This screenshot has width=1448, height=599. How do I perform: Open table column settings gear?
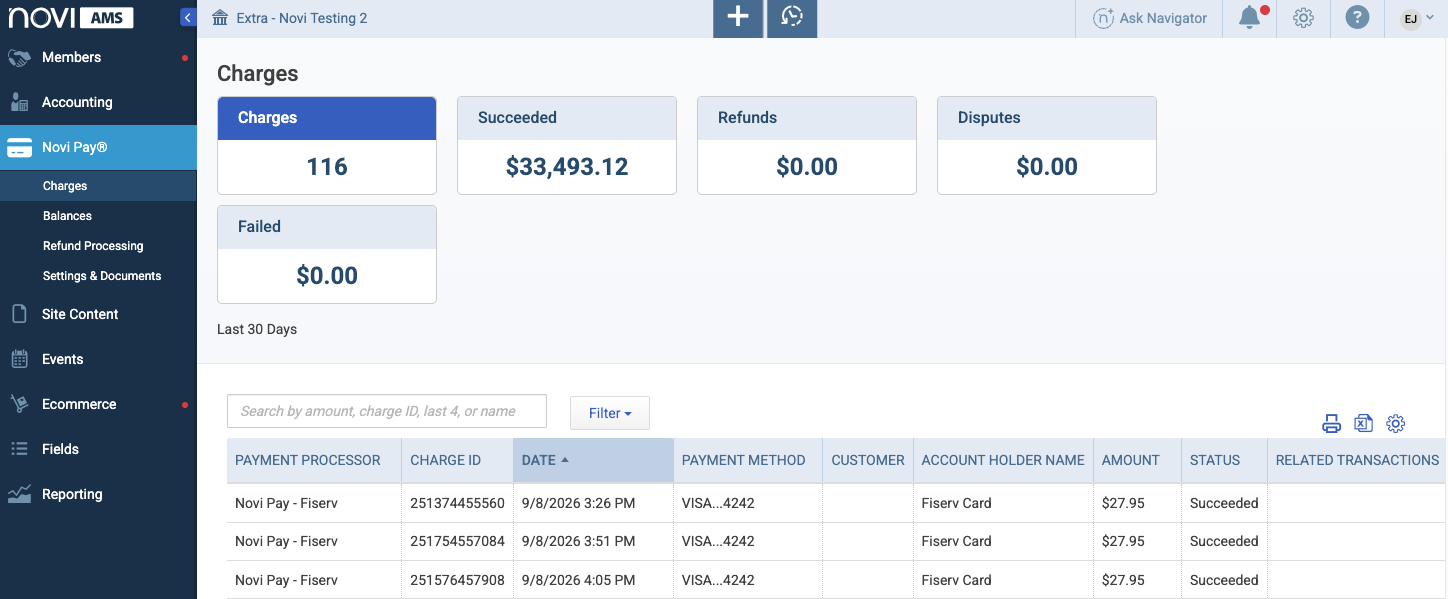pos(1396,424)
